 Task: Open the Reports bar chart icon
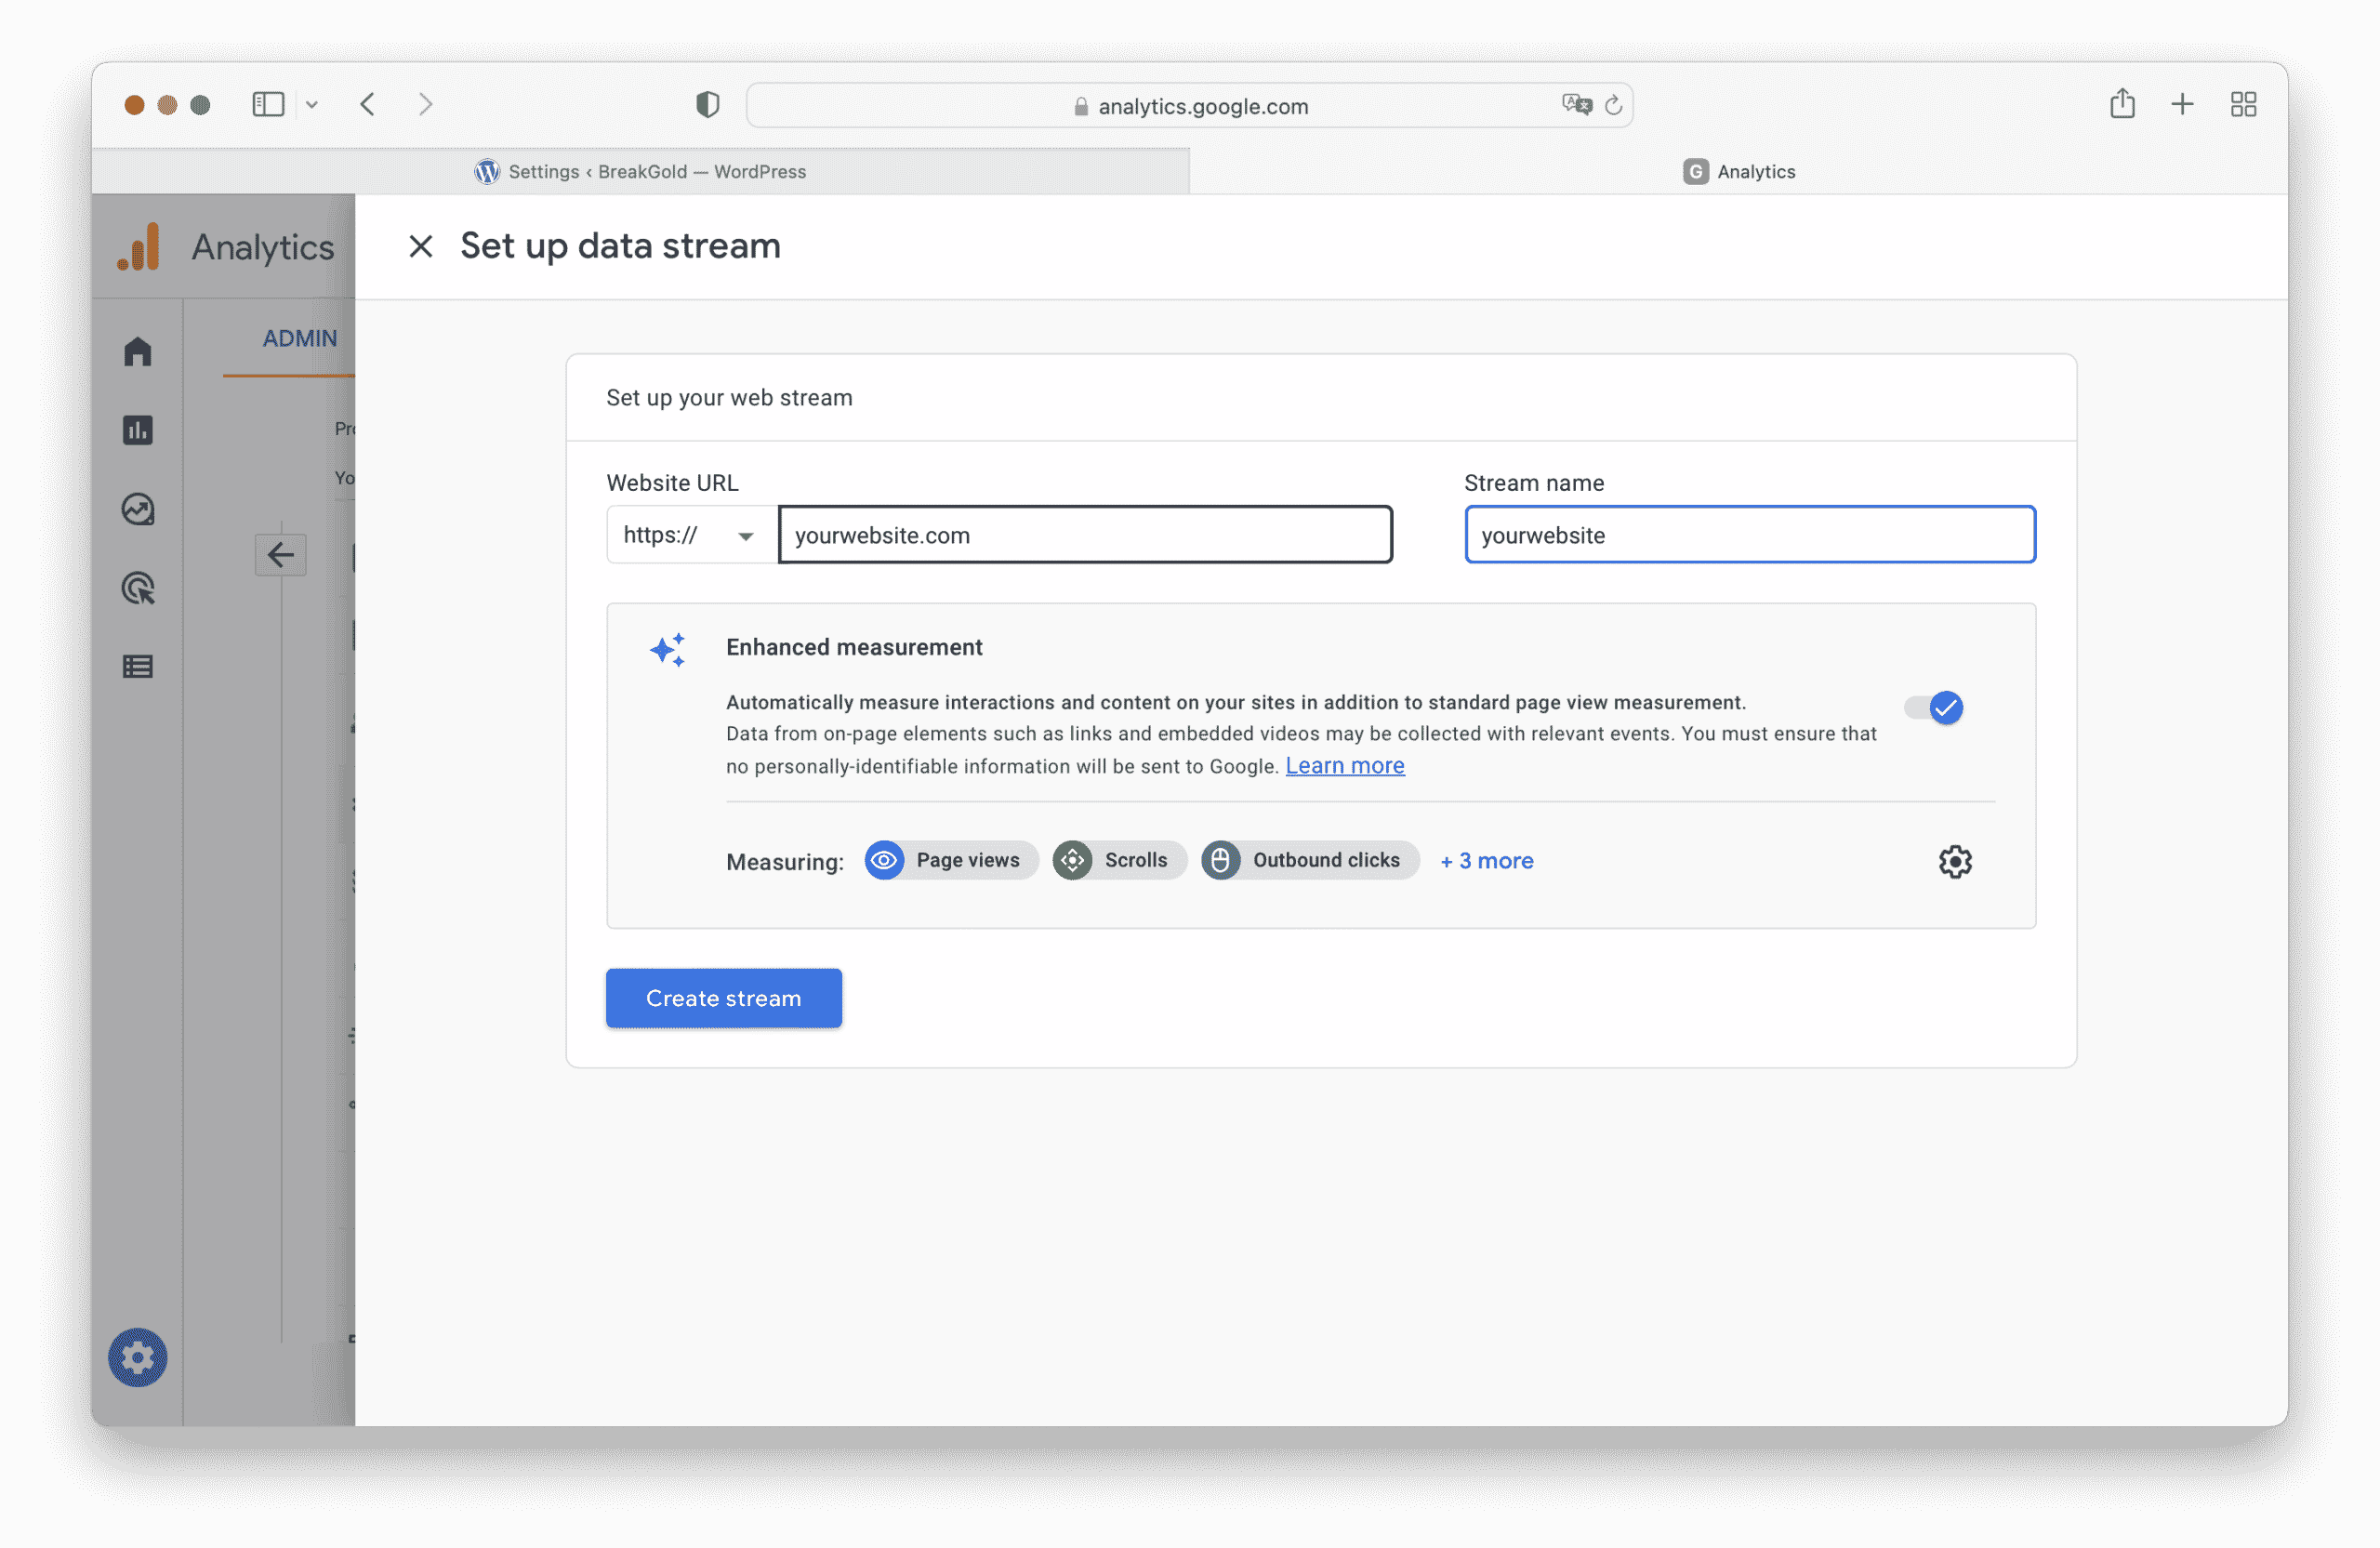138,430
